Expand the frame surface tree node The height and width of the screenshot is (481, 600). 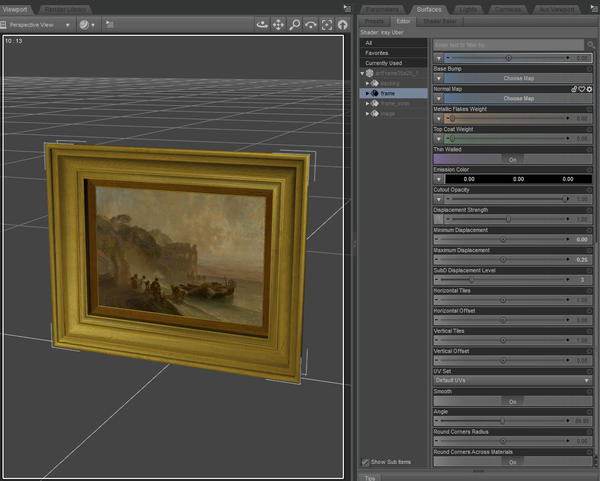click(367, 93)
